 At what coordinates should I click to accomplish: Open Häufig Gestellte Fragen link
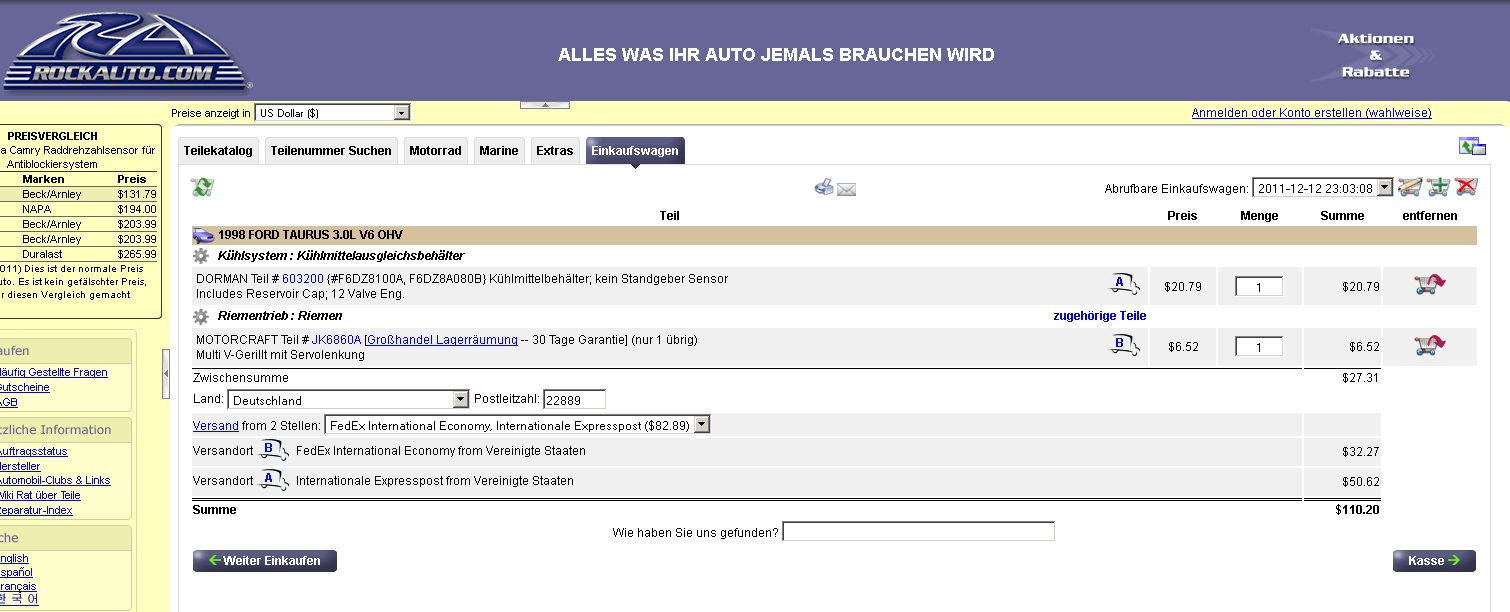pos(52,373)
